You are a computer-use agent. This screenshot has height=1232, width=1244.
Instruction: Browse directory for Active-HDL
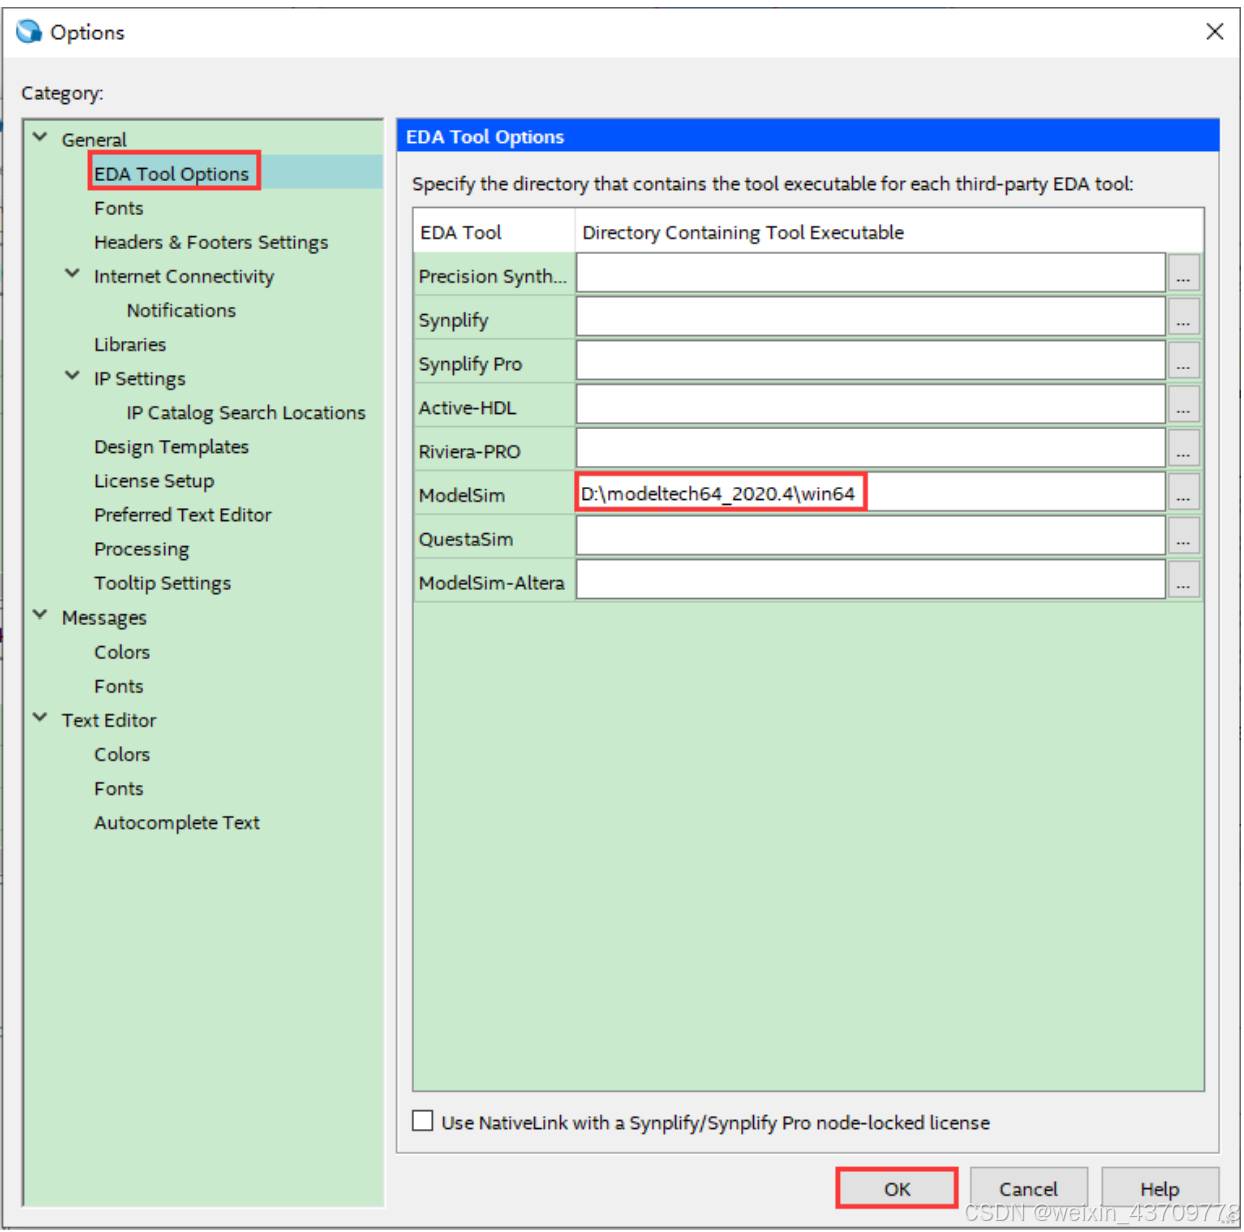1183,405
